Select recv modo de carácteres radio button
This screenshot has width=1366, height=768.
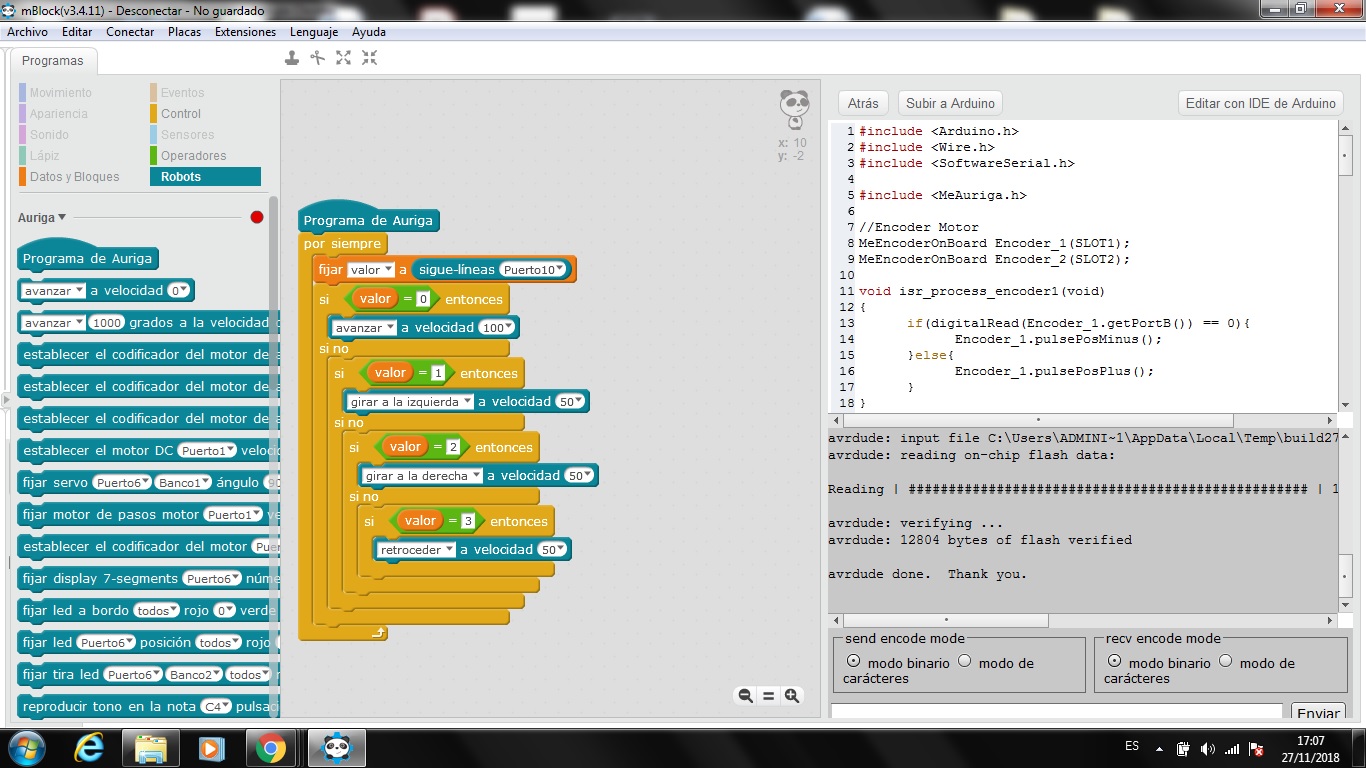1226,661
